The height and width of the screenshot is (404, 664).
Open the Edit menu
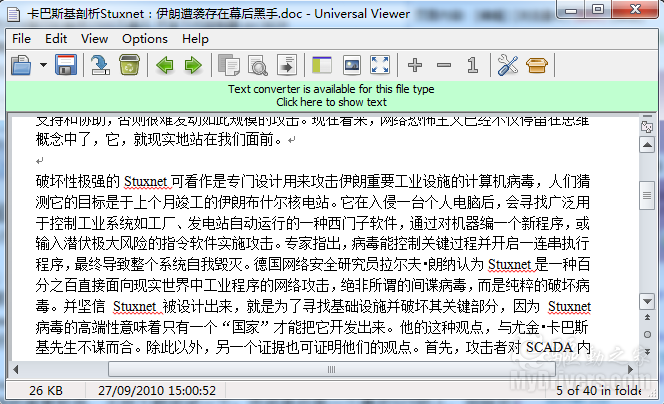56,39
